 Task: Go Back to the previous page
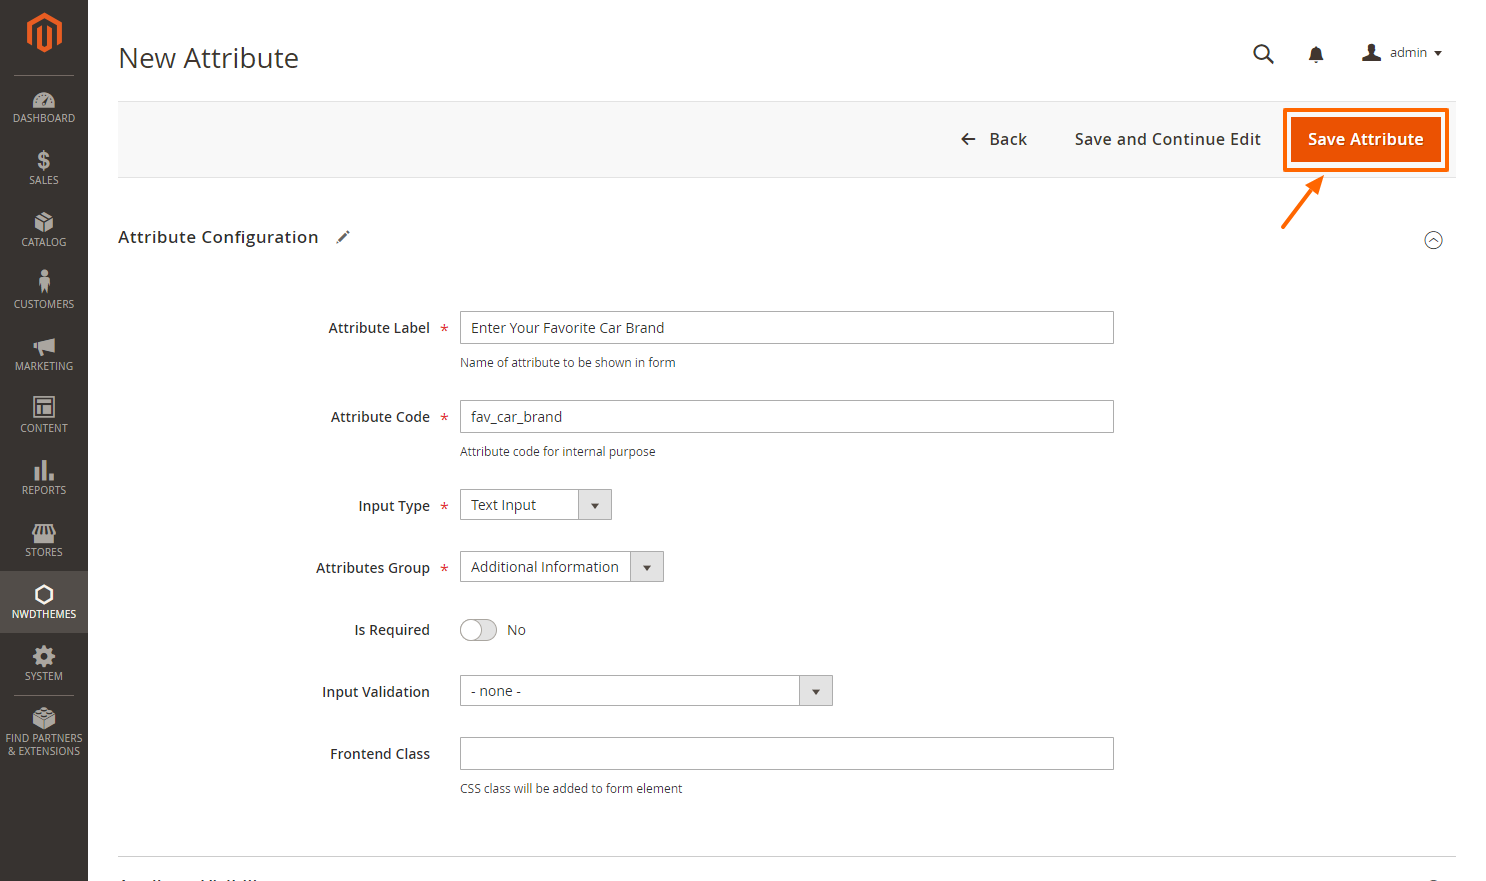point(994,139)
